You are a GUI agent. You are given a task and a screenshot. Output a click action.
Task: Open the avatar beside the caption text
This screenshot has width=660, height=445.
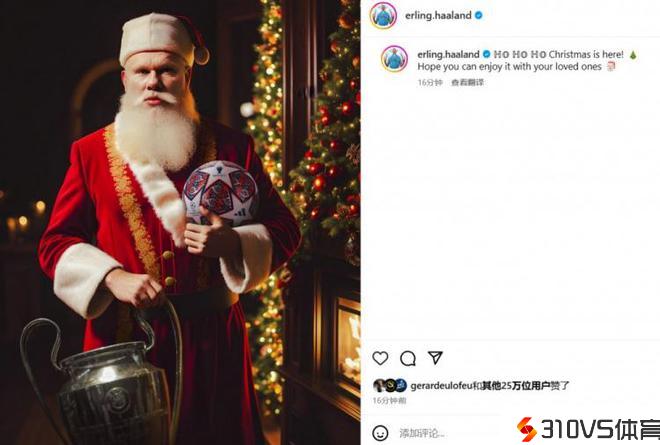click(x=394, y=59)
